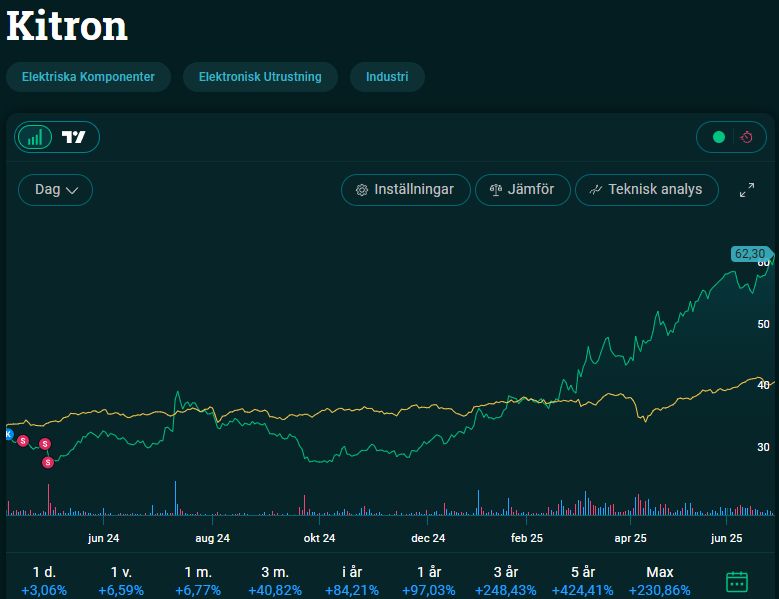Click the 30 price axis label

pyautogui.click(x=763, y=447)
